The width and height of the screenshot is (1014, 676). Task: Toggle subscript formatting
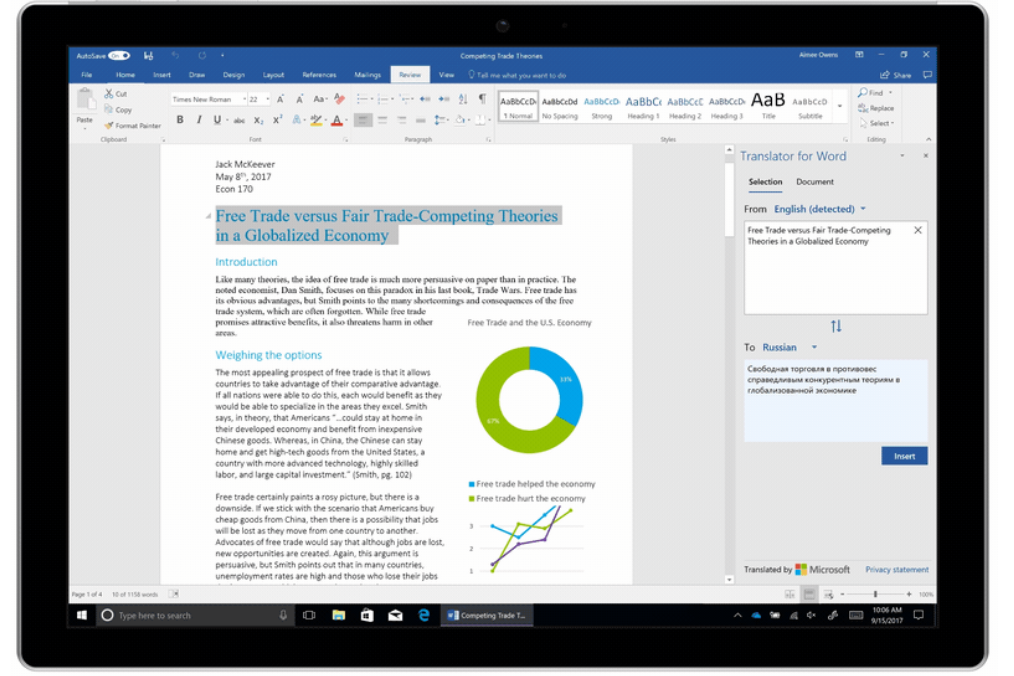click(258, 120)
